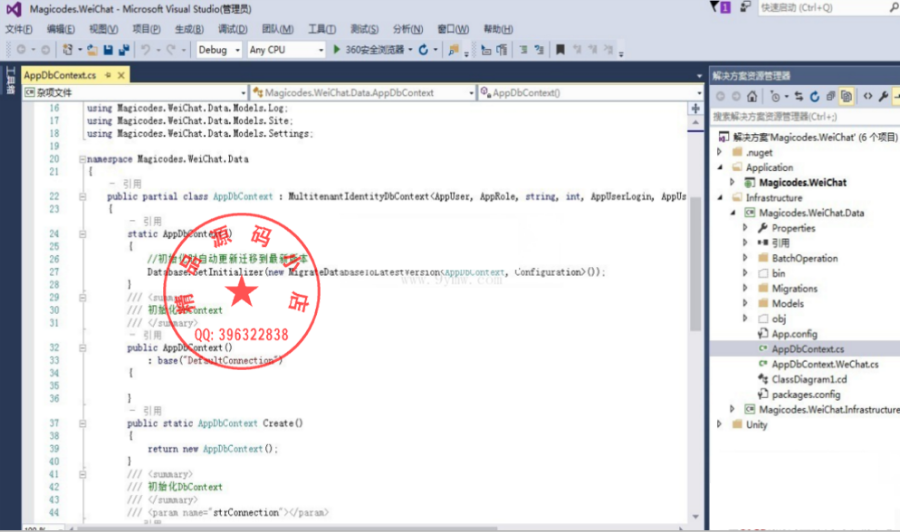This screenshot has height=532, width=900.
Task: Open the 工具(T) menu
Action: coord(321,29)
